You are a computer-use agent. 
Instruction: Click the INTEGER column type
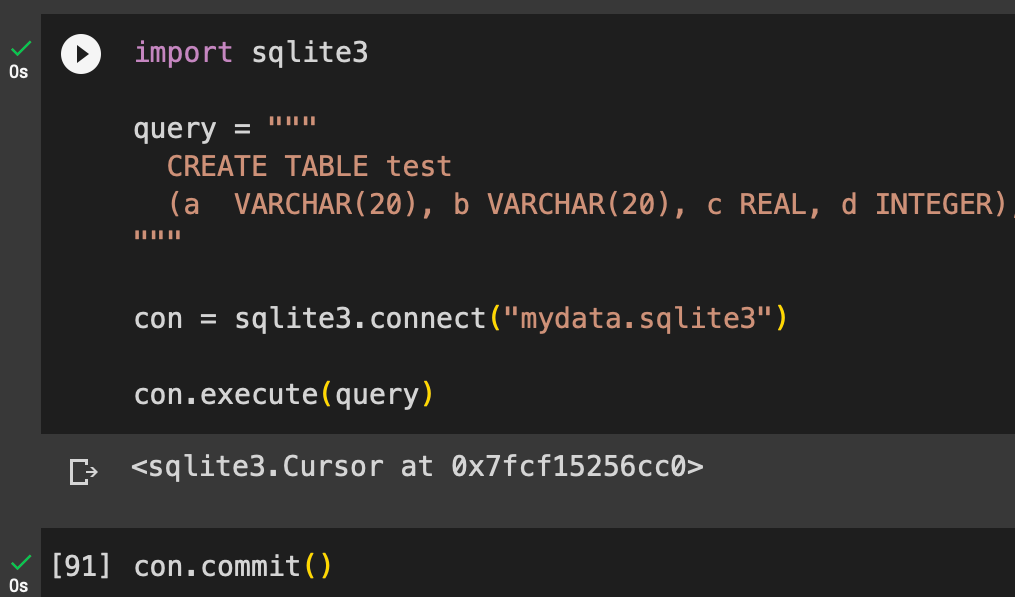(940, 205)
